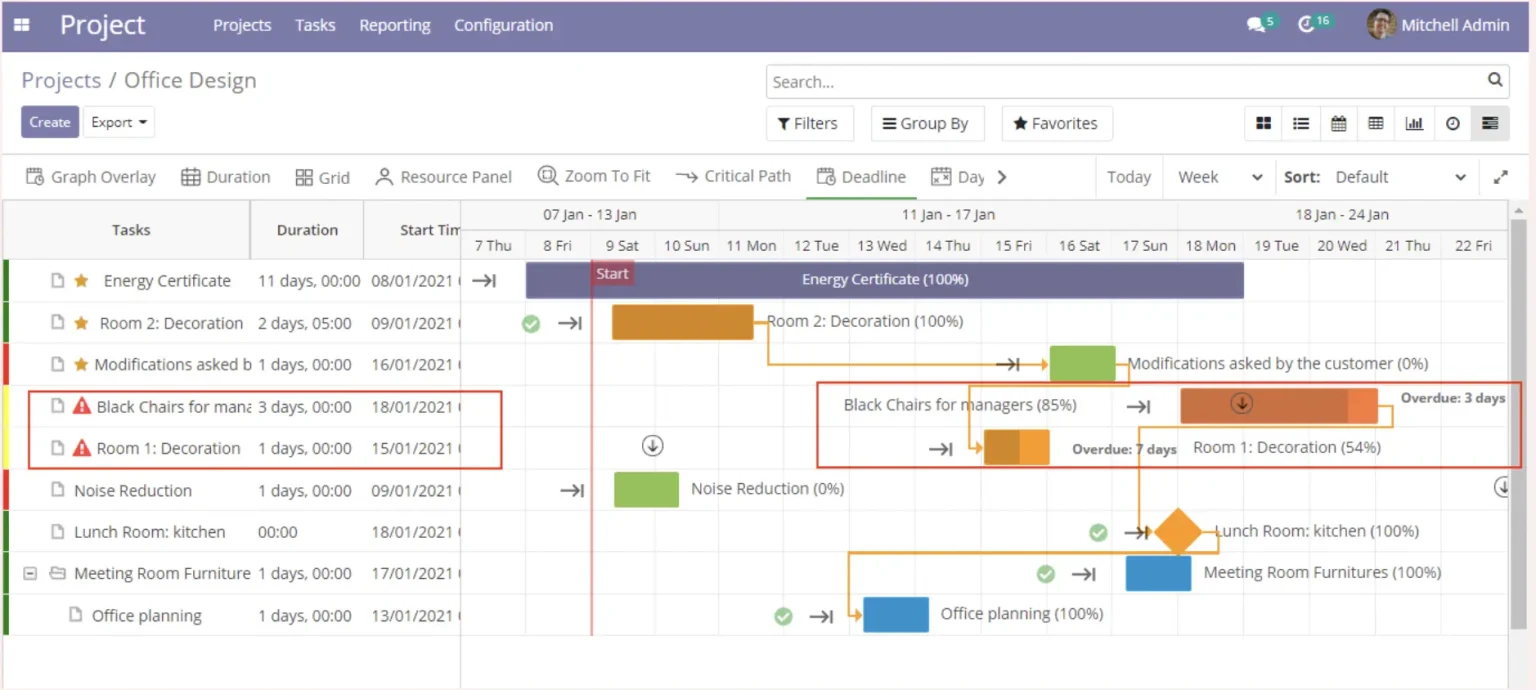The height and width of the screenshot is (690, 1536).
Task: Open the apps grid menu icon
Action: 21,25
